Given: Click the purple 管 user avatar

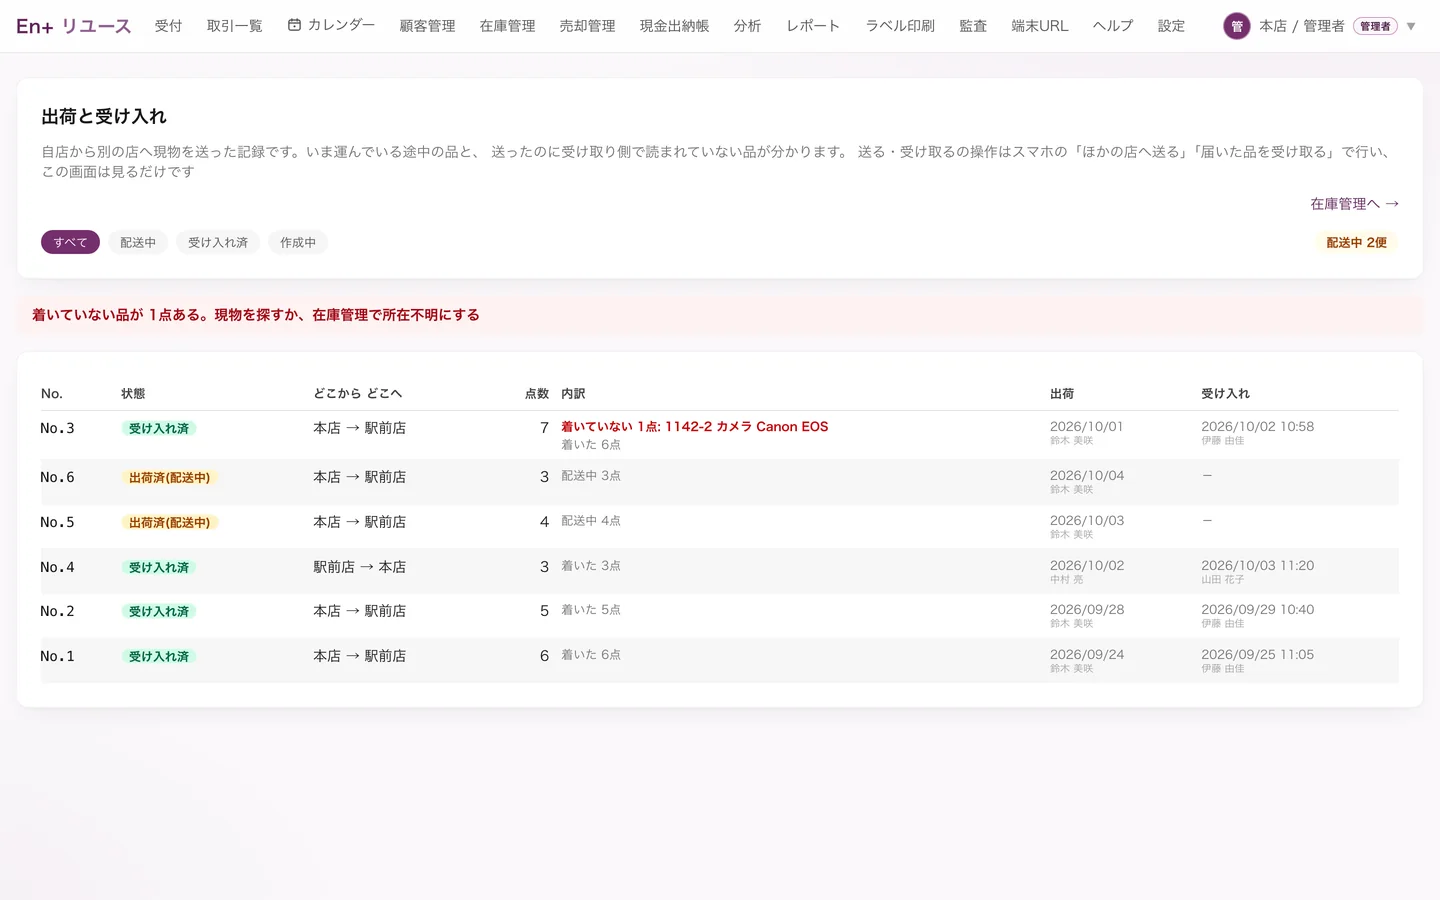Looking at the screenshot, I should point(1237,26).
